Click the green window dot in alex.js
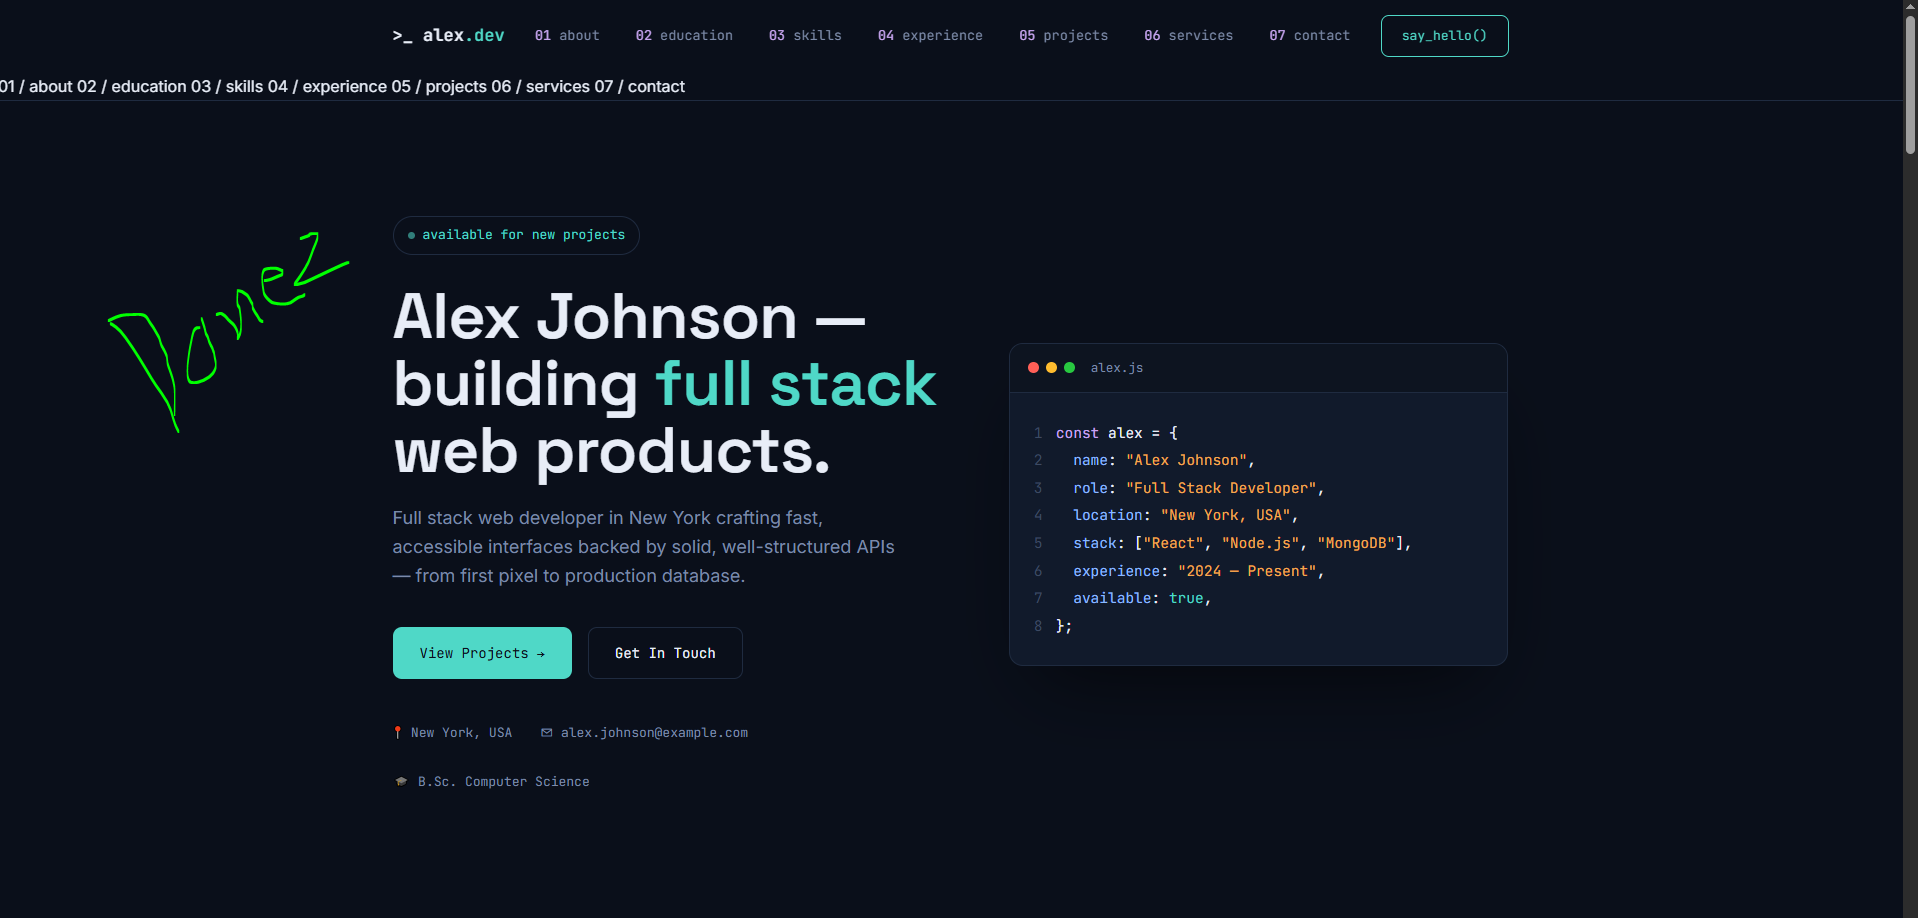This screenshot has width=1918, height=918. tap(1069, 368)
